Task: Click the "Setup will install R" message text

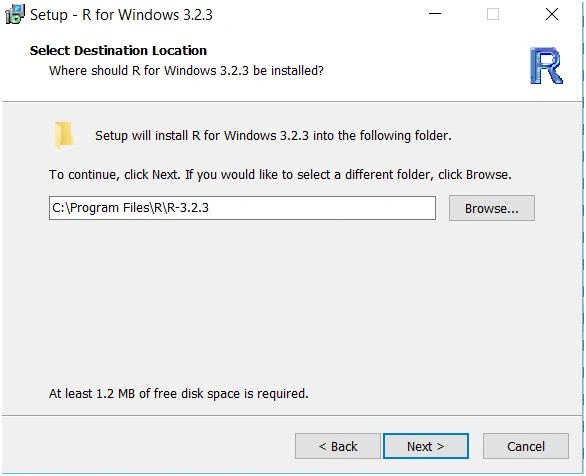Action: pos(273,135)
